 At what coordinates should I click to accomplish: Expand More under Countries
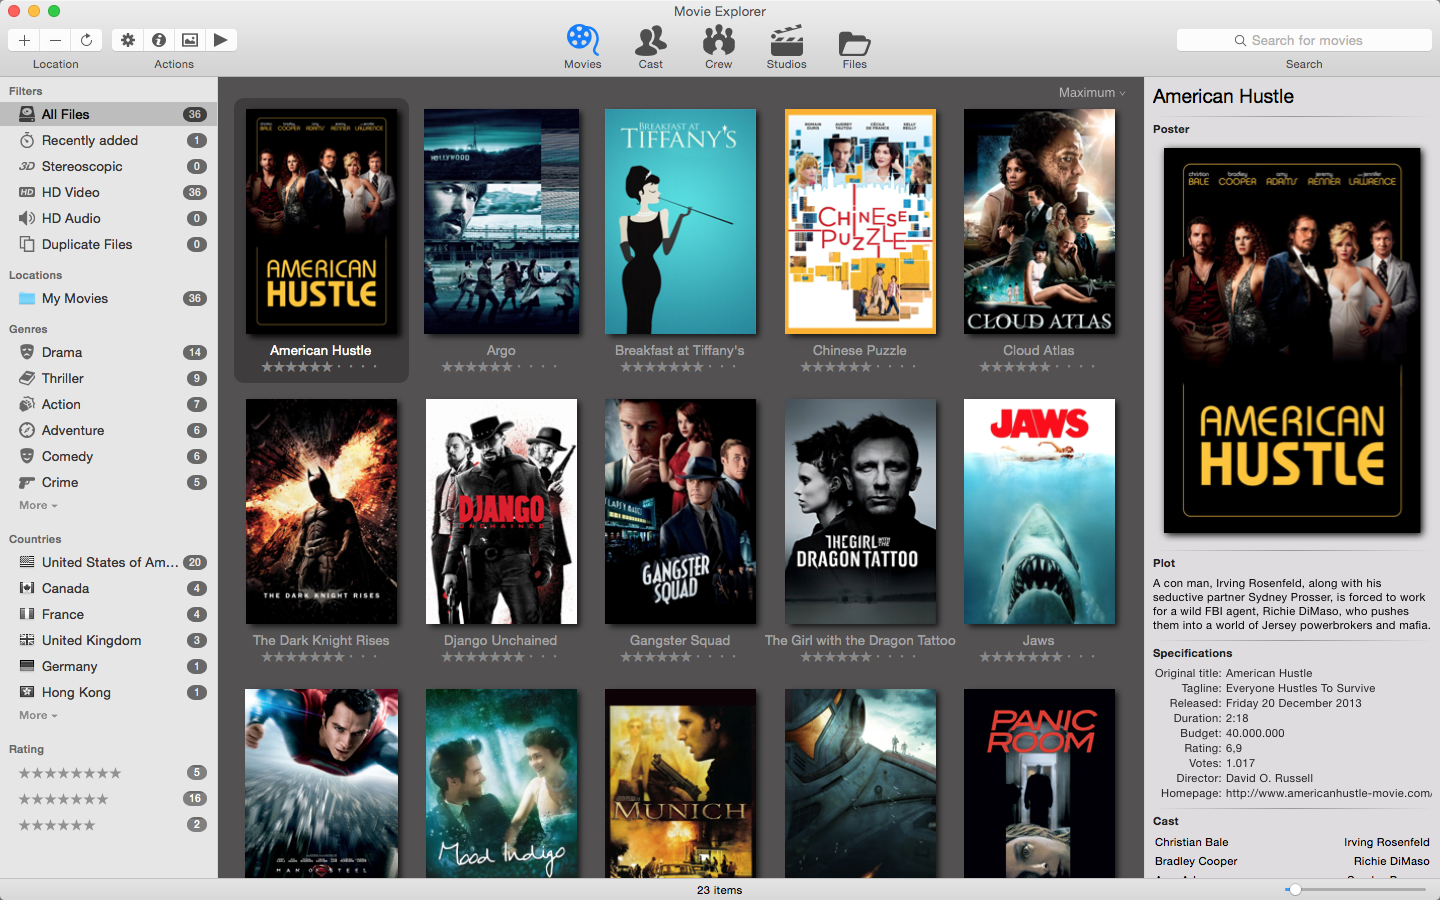coord(38,716)
